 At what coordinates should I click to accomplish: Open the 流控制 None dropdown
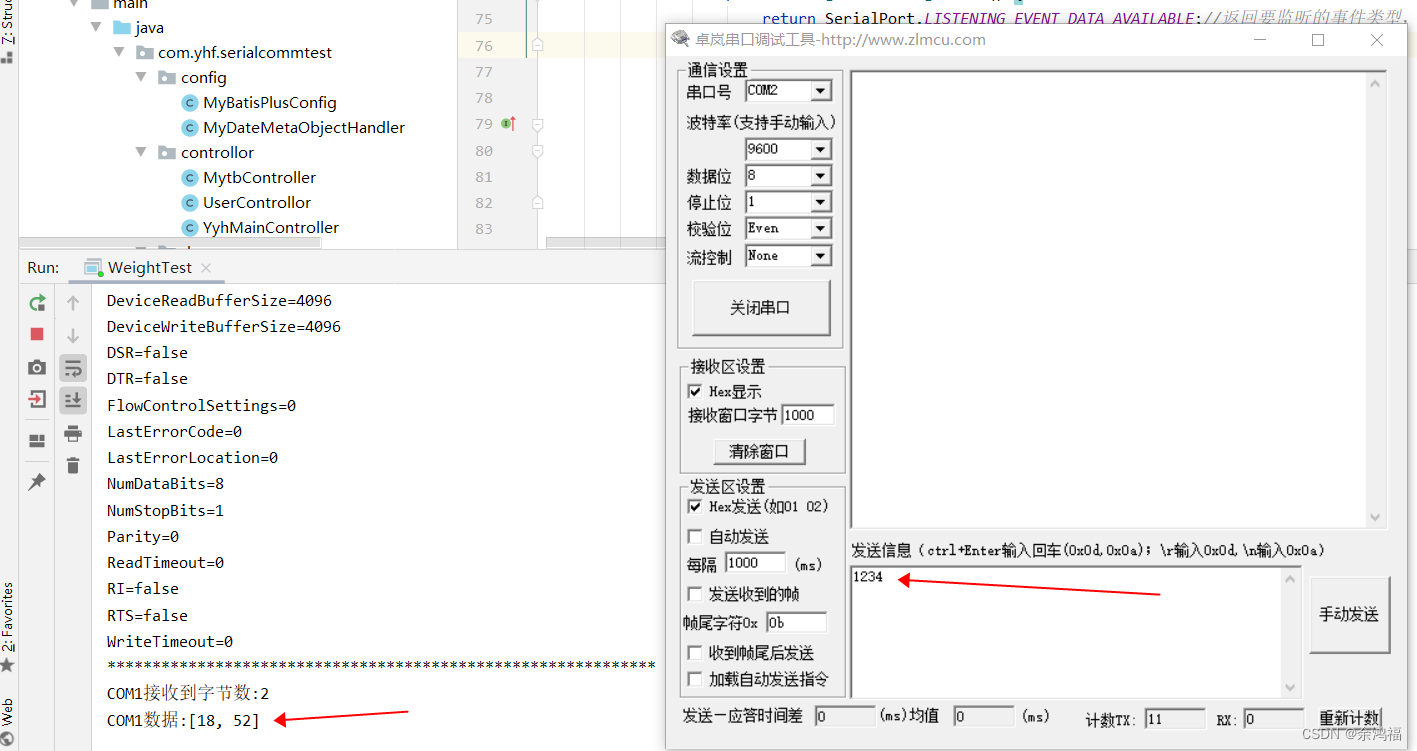pyautogui.click(x=820, y=256)
